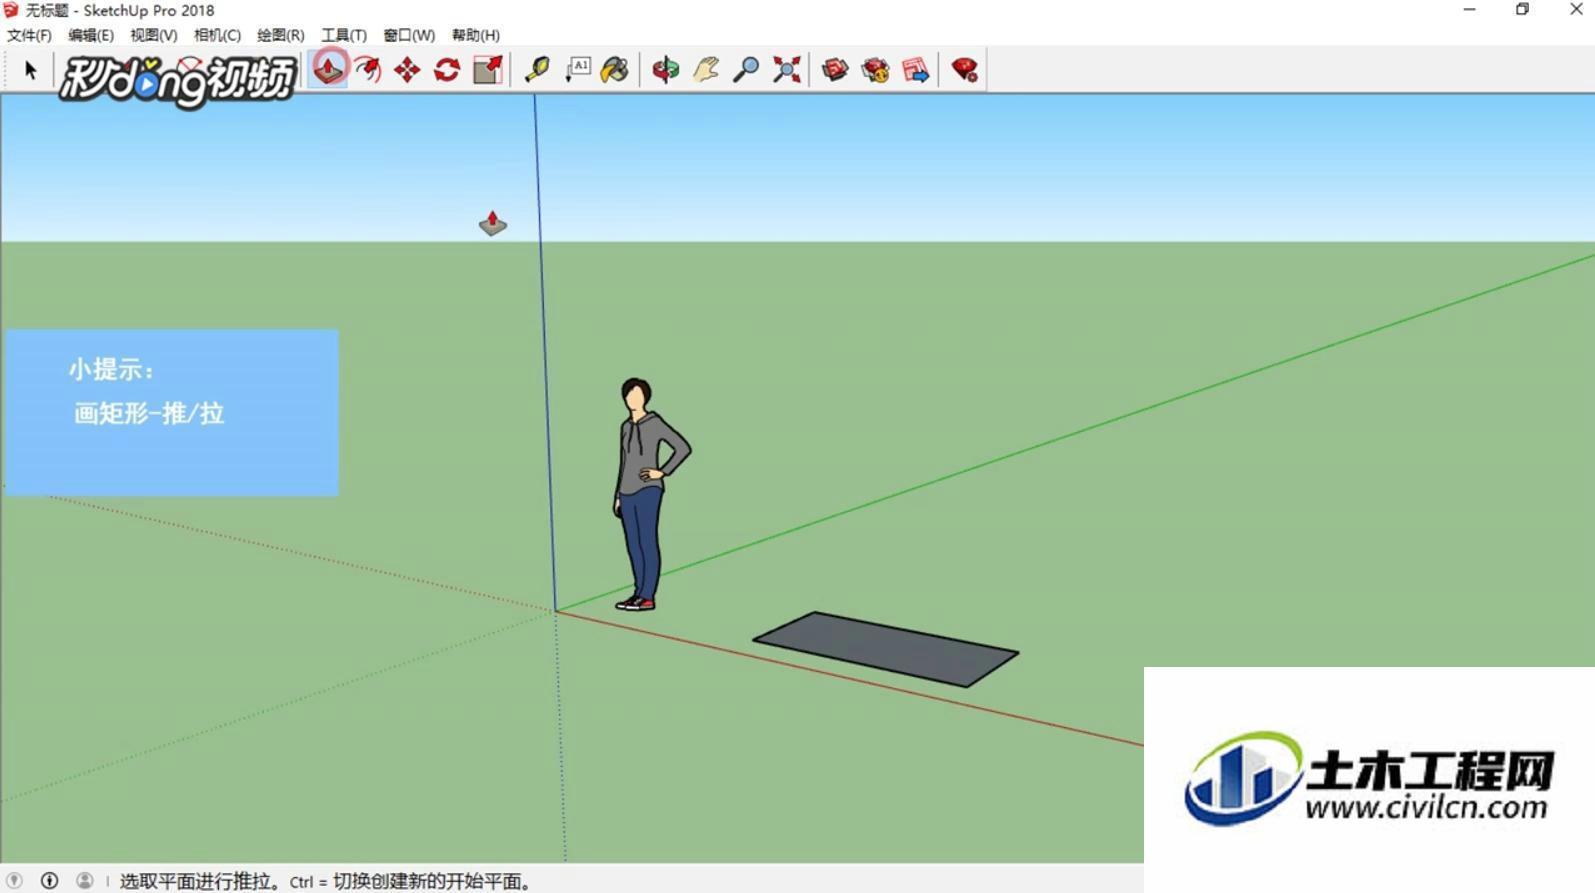Viewport: 1595px width, 893px height.
Task: Select the Zoom magnifier tool
Action: click(746, 69)
